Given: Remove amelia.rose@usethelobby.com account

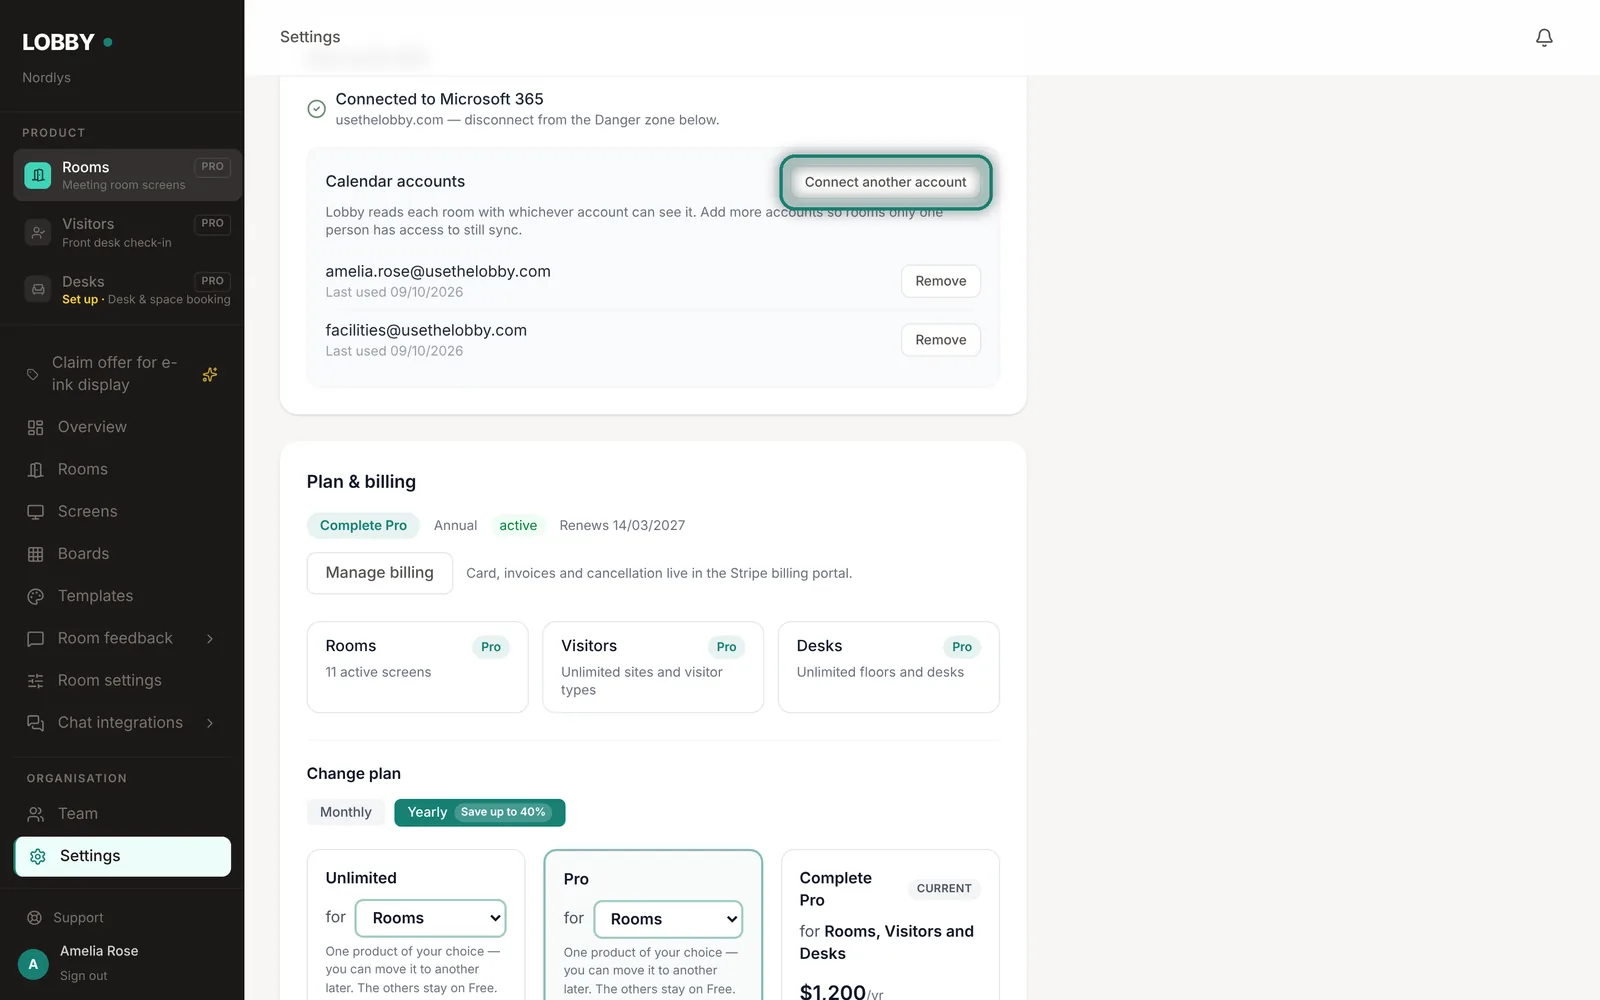Looking at the screenshot, I should coord(941,281).
